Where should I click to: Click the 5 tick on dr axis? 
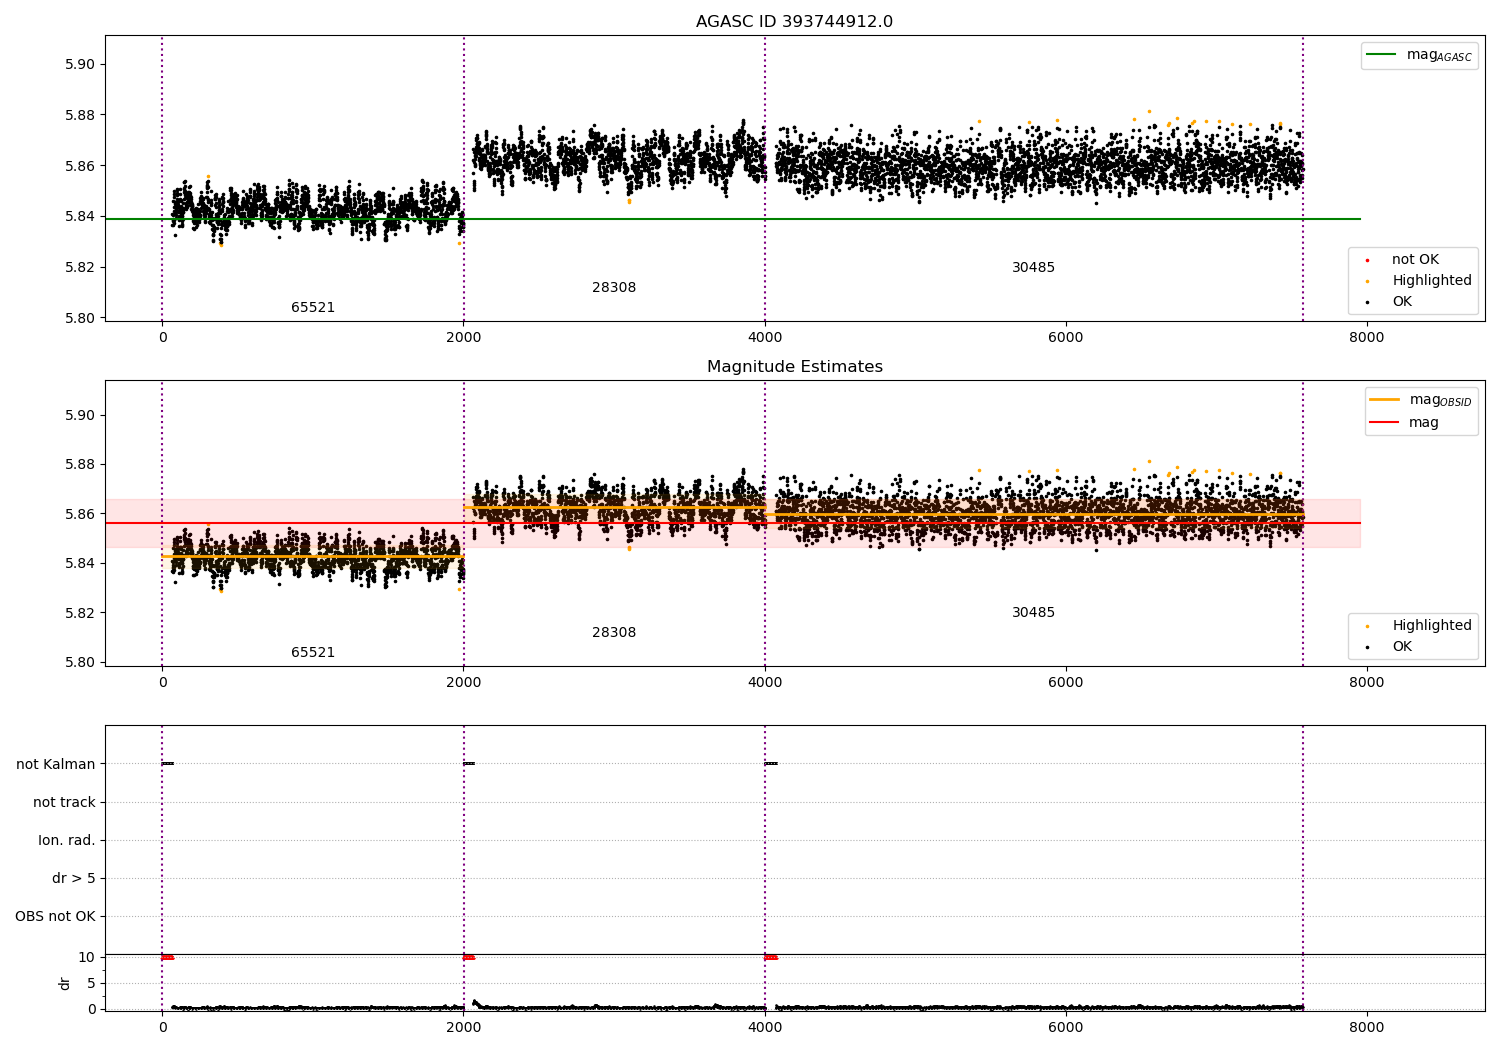click(x=91, y=983)
